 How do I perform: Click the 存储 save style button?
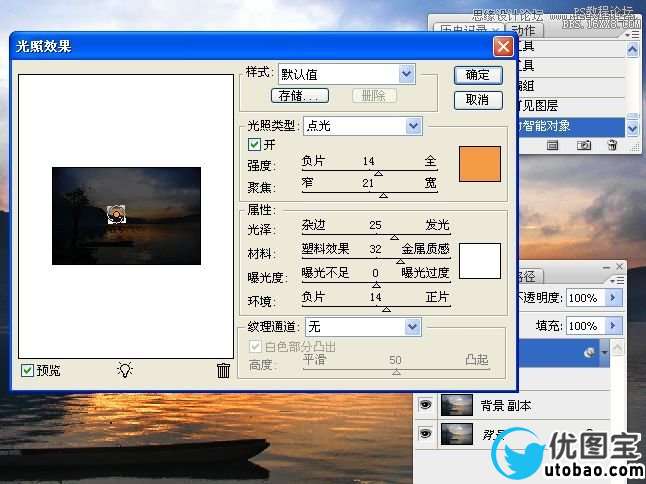(300, 96)
